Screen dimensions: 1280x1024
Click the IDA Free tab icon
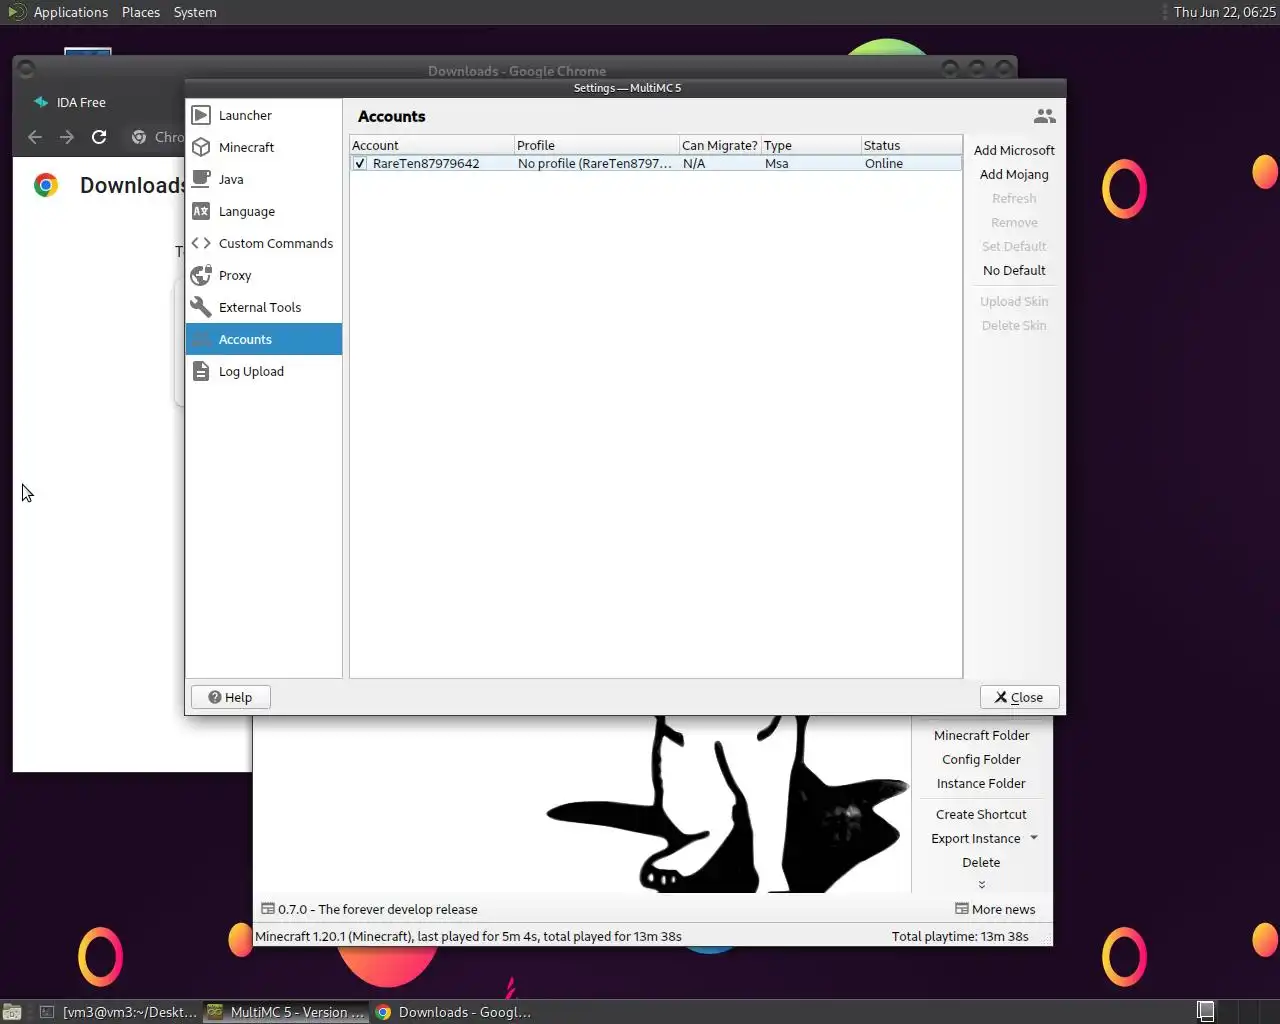coord(41,102)
